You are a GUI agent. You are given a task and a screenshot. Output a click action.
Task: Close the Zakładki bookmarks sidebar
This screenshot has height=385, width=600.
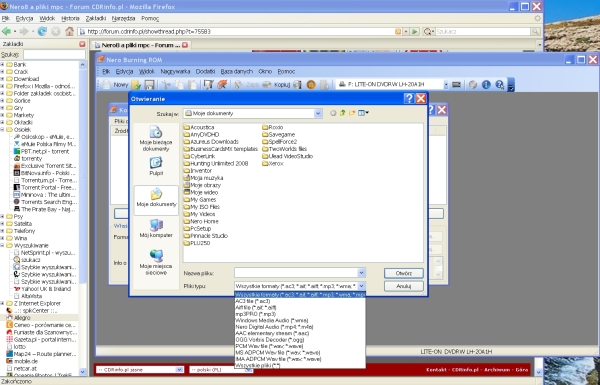[82, 44]
